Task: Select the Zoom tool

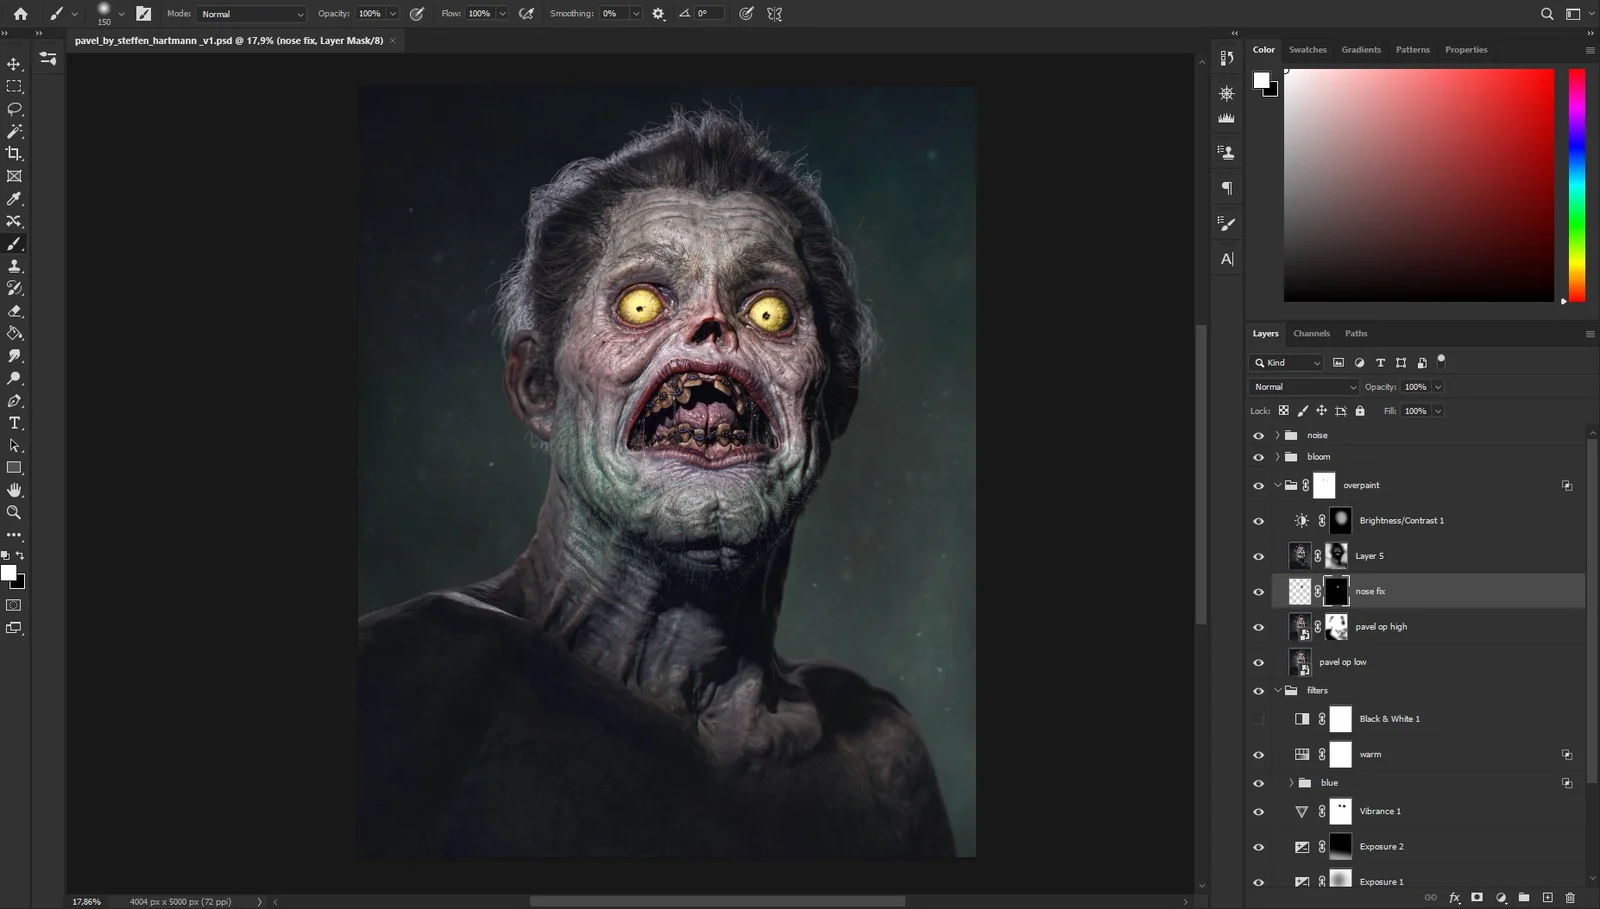Action: [13, 512]
